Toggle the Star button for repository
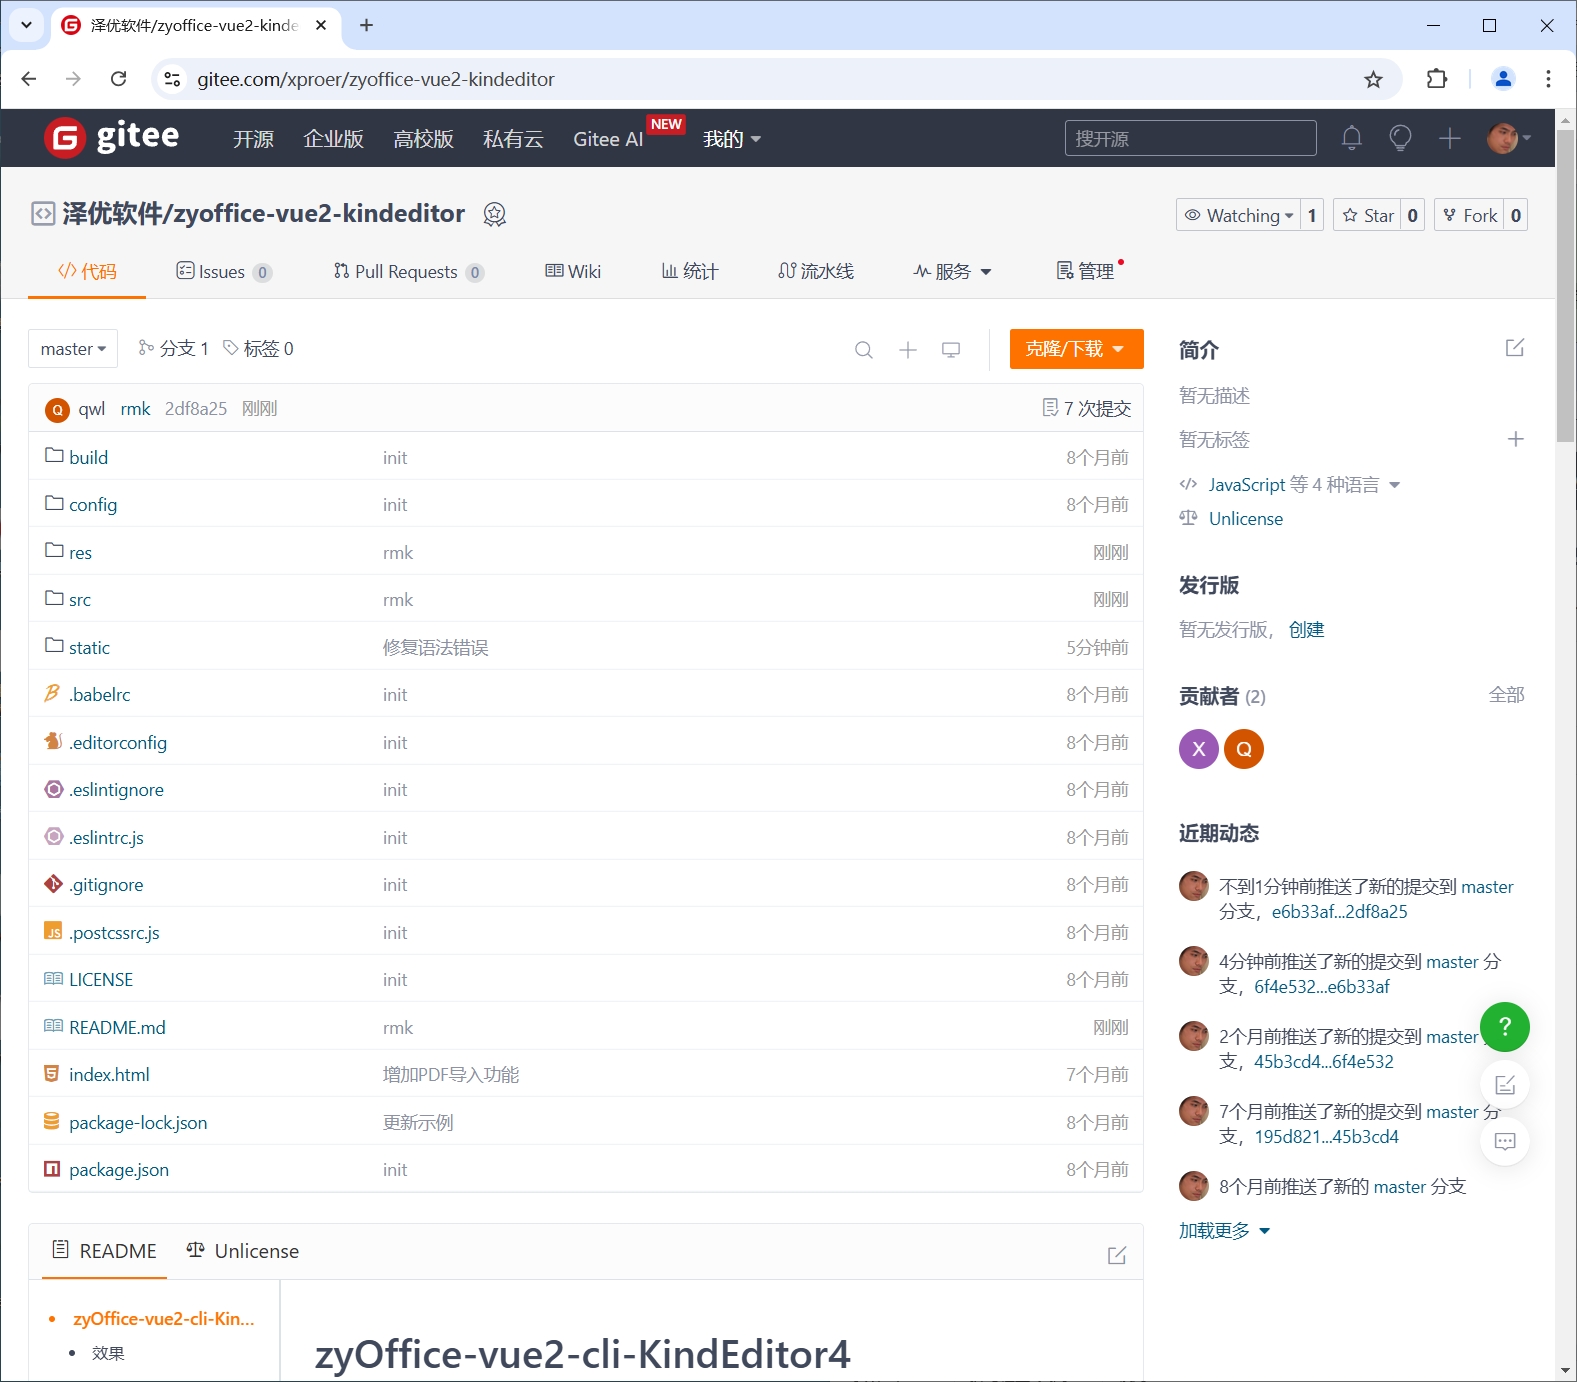1577x1382 pixels. click(x=1367, y=215)
